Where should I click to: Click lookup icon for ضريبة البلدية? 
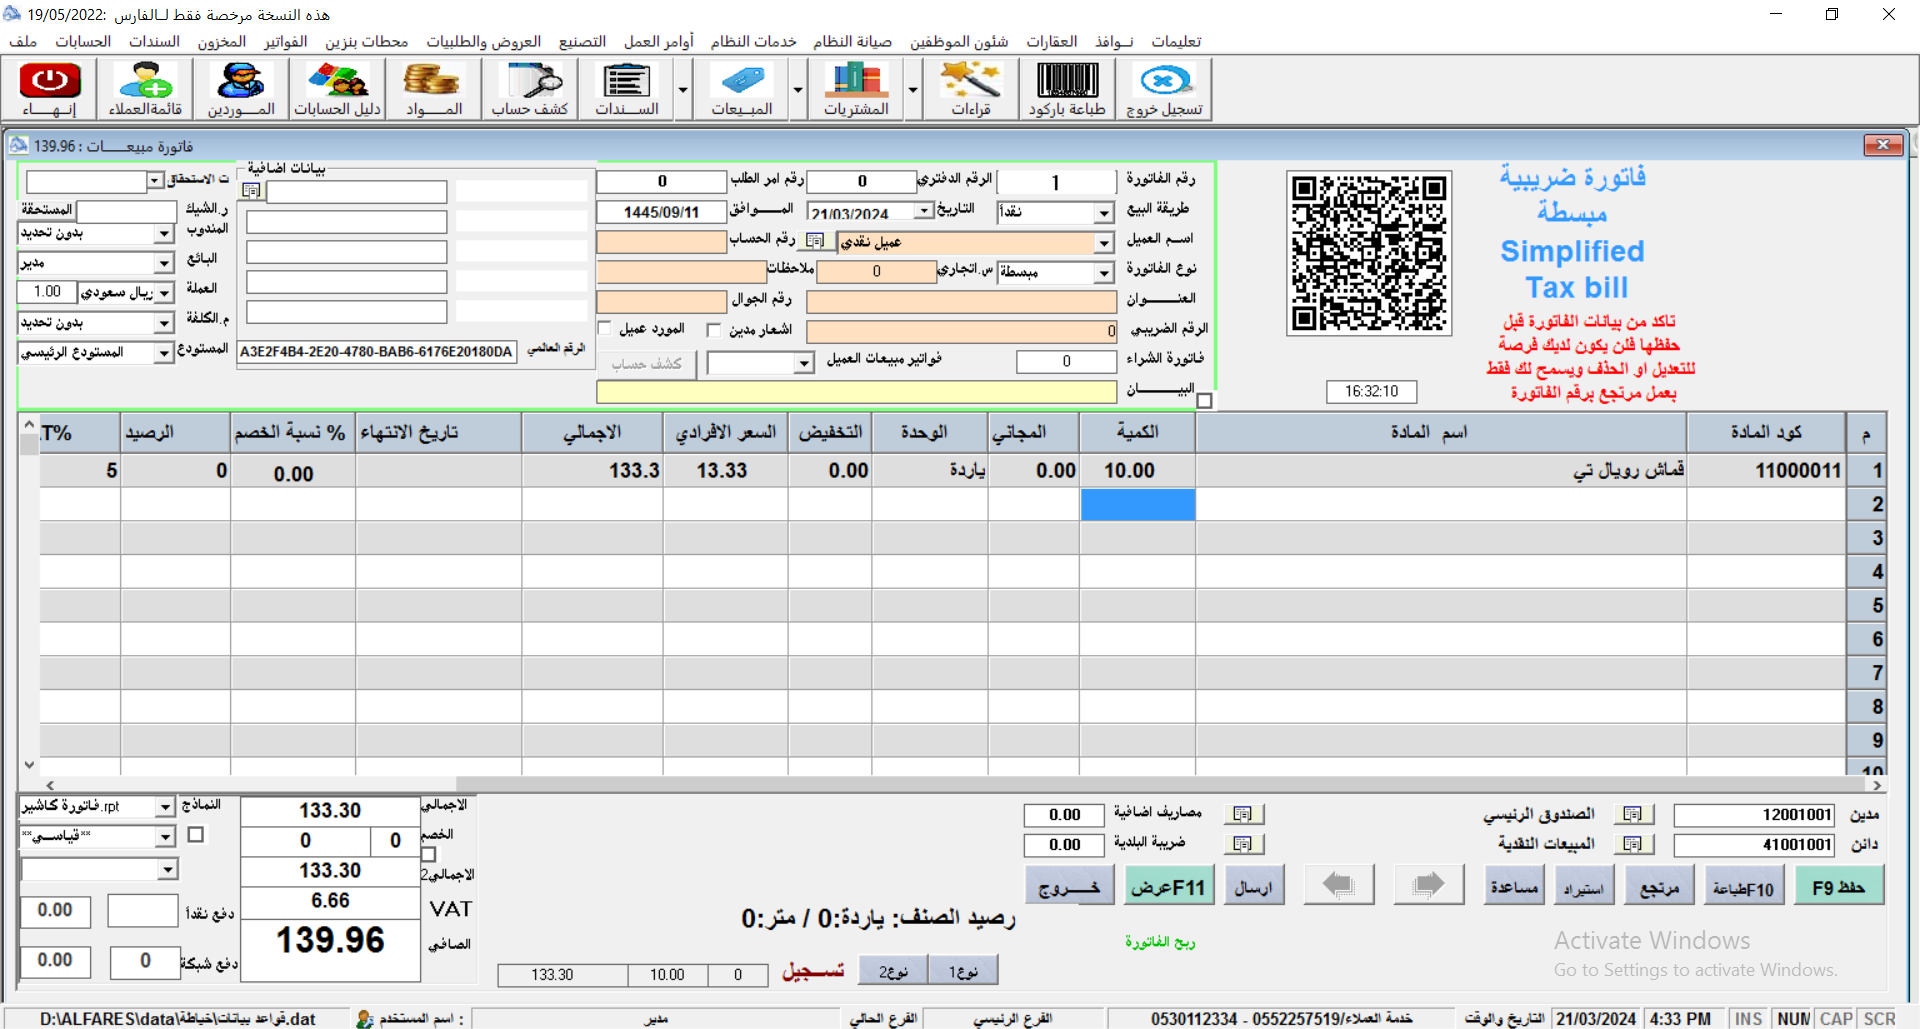pos(1243,844)
